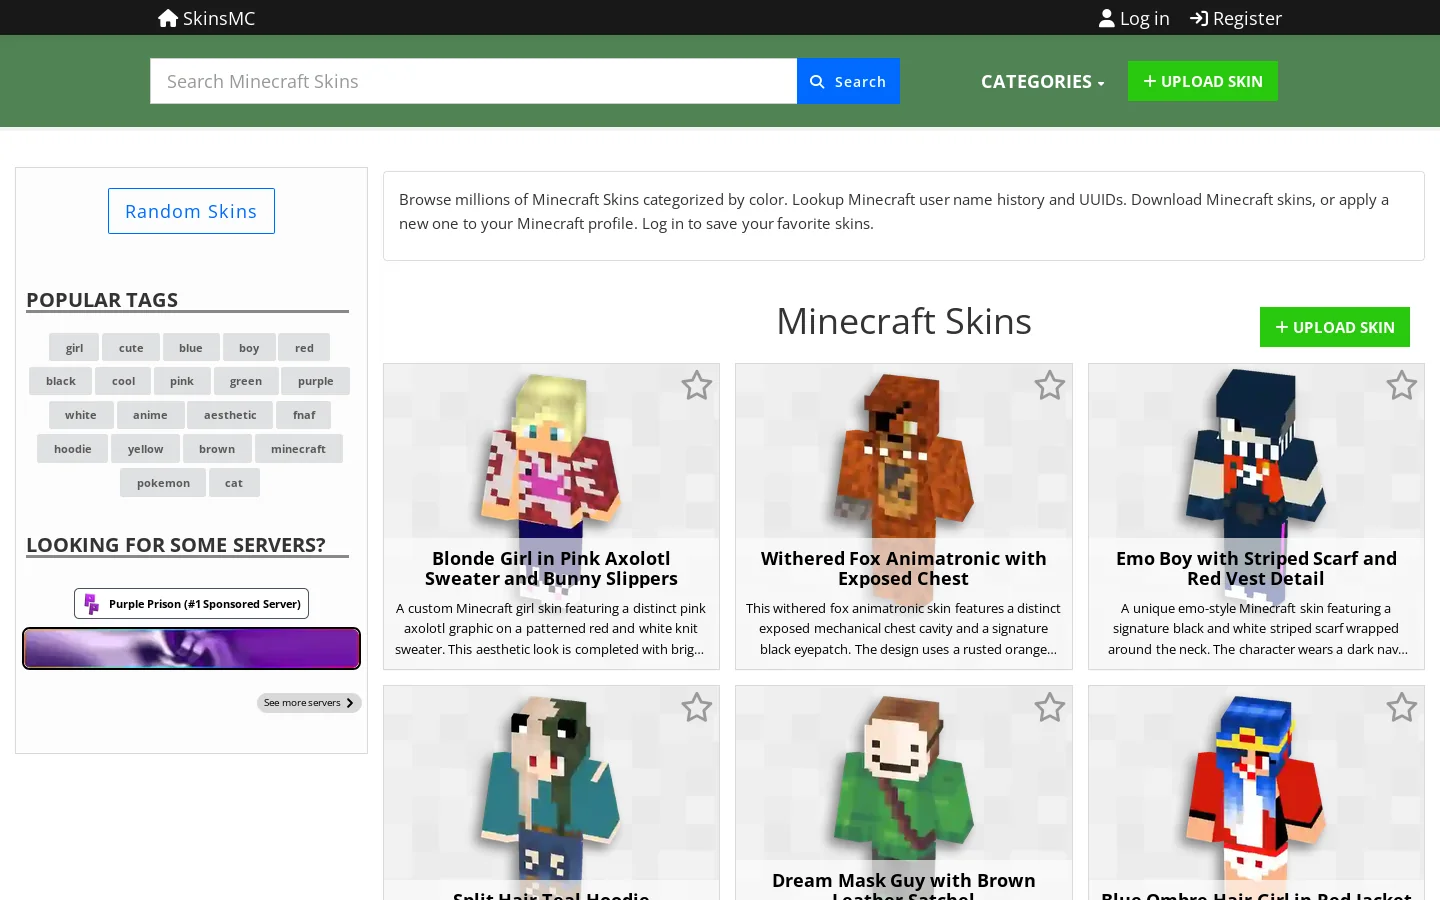The width and height of the screenshot is (1440, 900).
Task: Filter by the yellow tag
Action: pyautogui.click(x=145, y=449)
